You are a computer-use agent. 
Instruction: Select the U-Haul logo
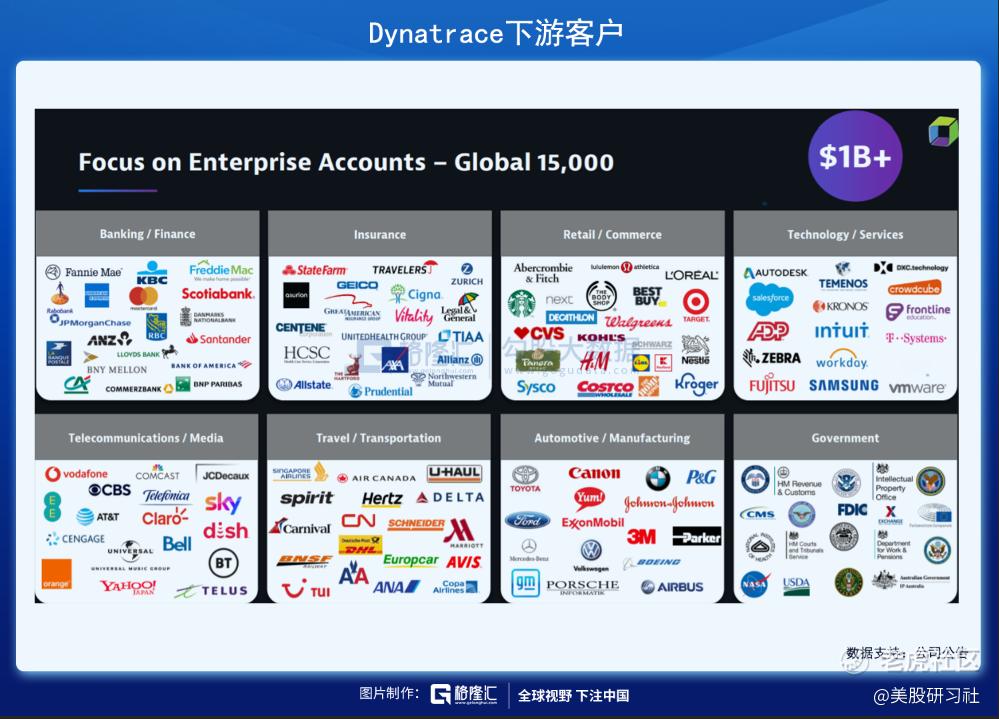(x=454, y=473)
